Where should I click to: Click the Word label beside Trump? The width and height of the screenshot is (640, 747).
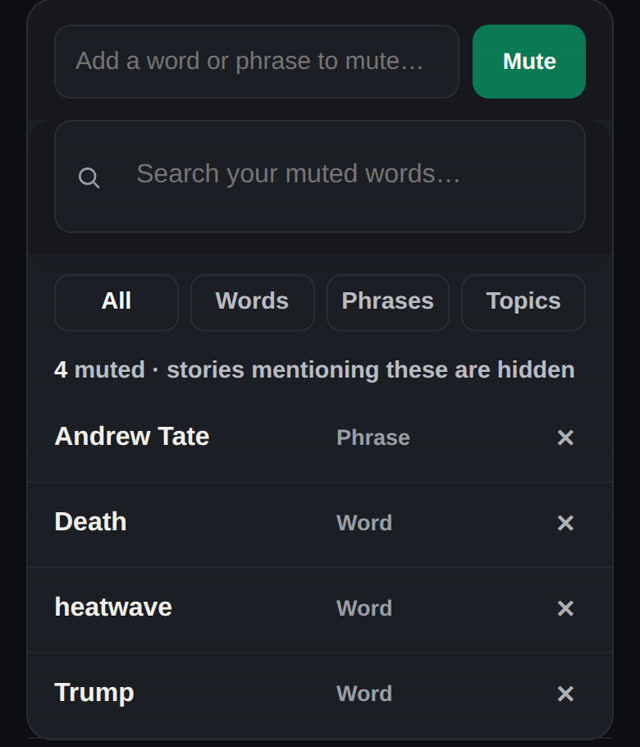(364, 693)
